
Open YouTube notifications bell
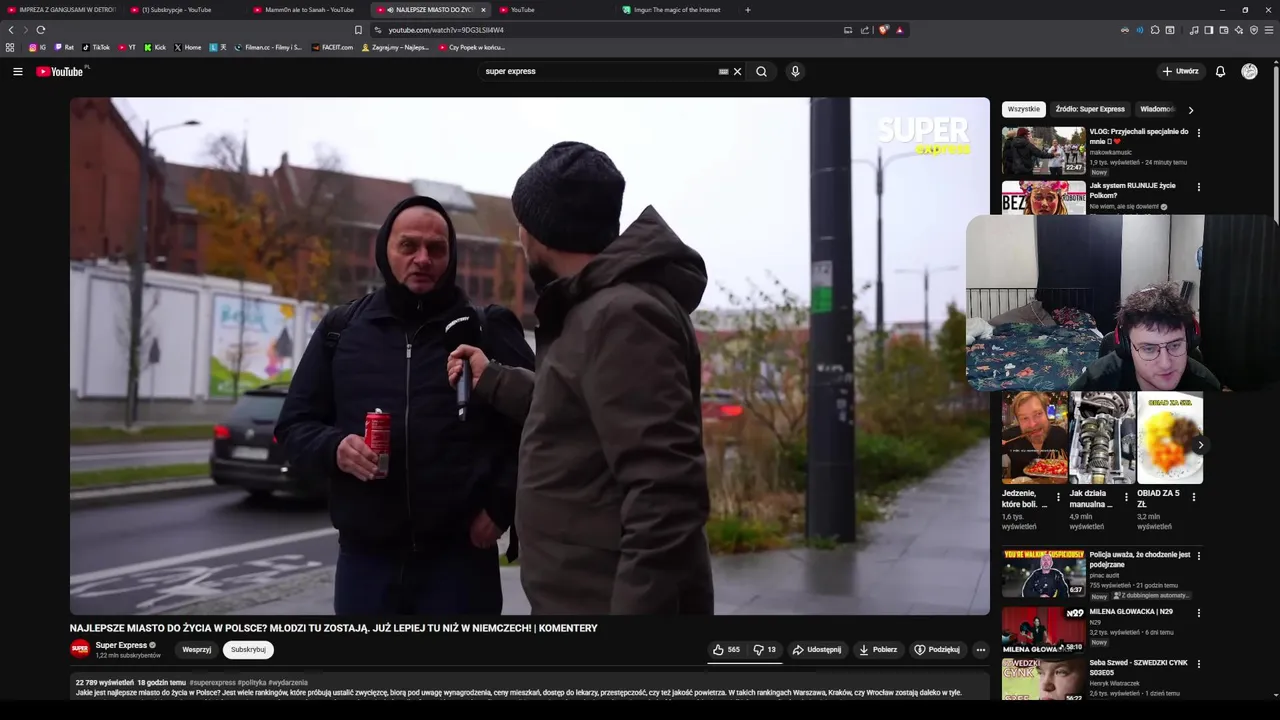coord(1220,71)
